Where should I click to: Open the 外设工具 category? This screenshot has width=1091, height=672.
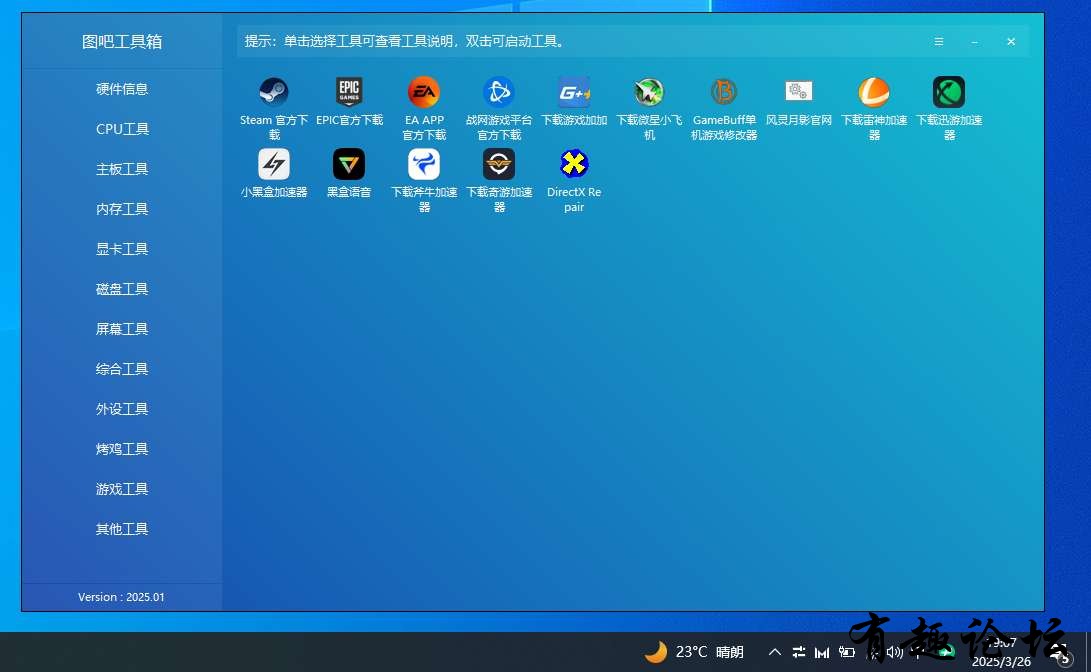[122, 409]
